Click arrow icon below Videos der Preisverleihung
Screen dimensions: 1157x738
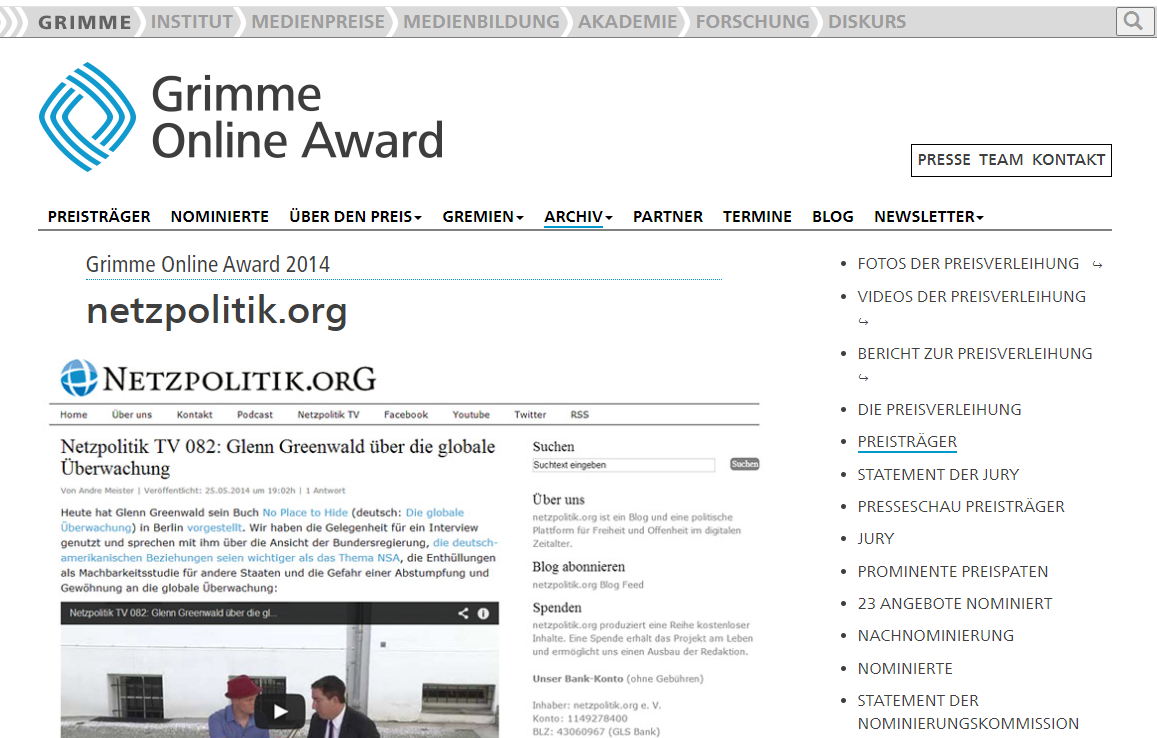pos(863,322)
